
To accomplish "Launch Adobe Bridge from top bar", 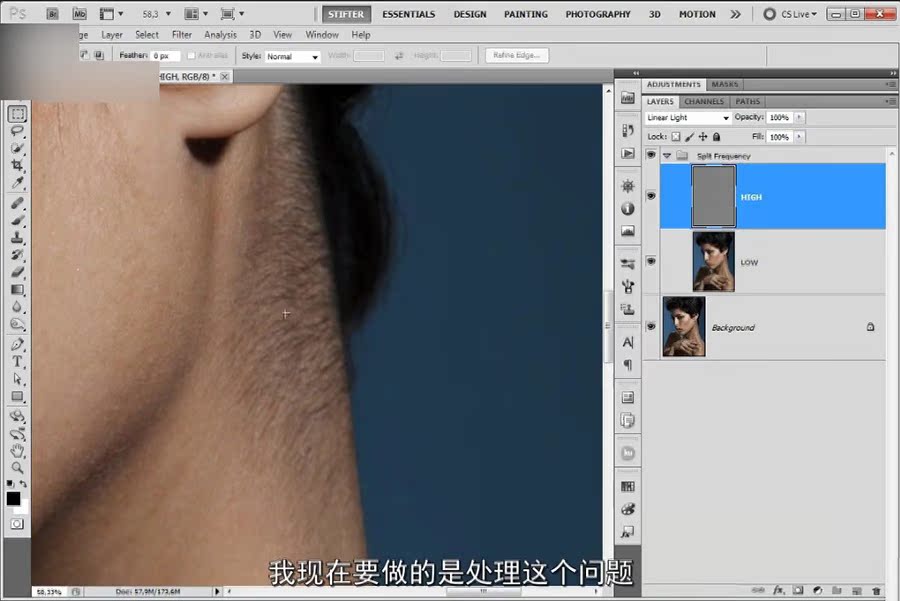I will coord(52,14).
